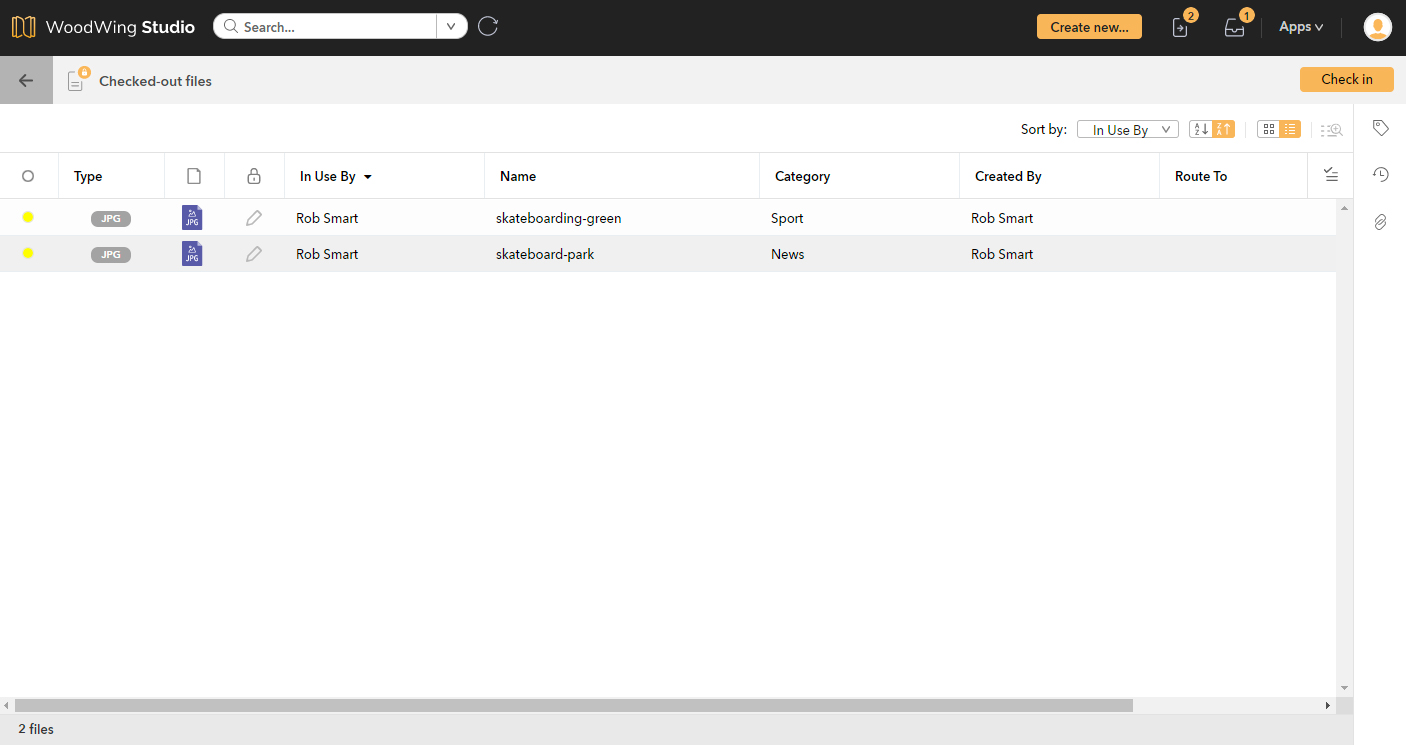Screen dimensions: 1406x745
Task: Click the Checked-out files document icon
Action: click(x=77, y=80)
